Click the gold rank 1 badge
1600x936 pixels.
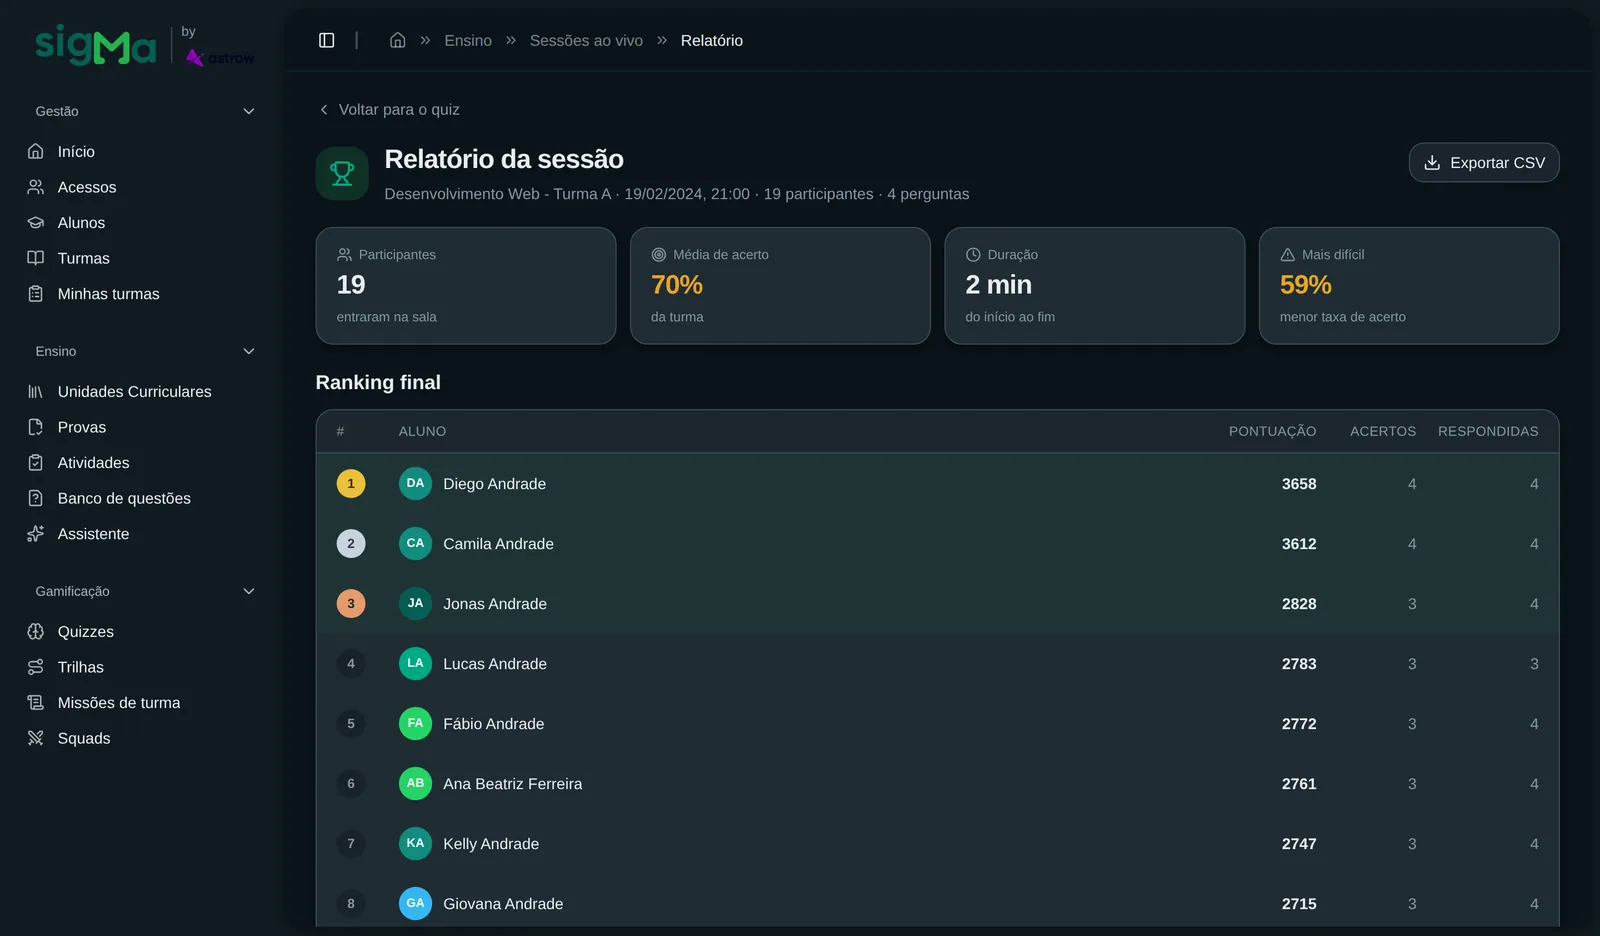click(351, 483)
